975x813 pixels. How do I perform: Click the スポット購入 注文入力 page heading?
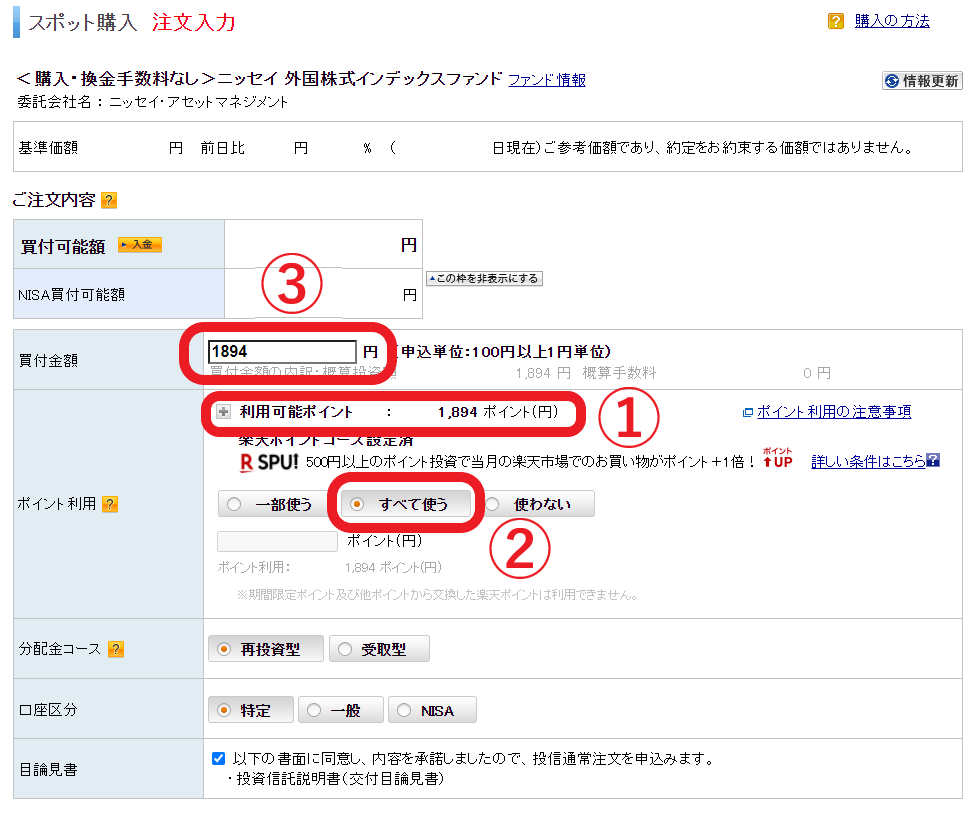point(132,22)
